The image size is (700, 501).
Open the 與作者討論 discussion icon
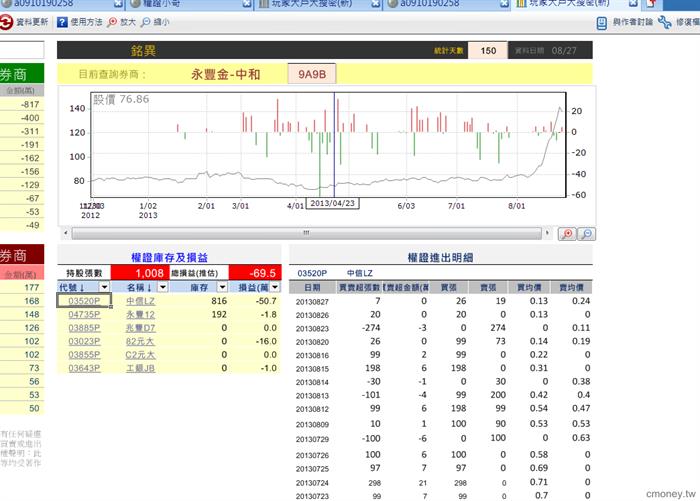pos(601,23)
